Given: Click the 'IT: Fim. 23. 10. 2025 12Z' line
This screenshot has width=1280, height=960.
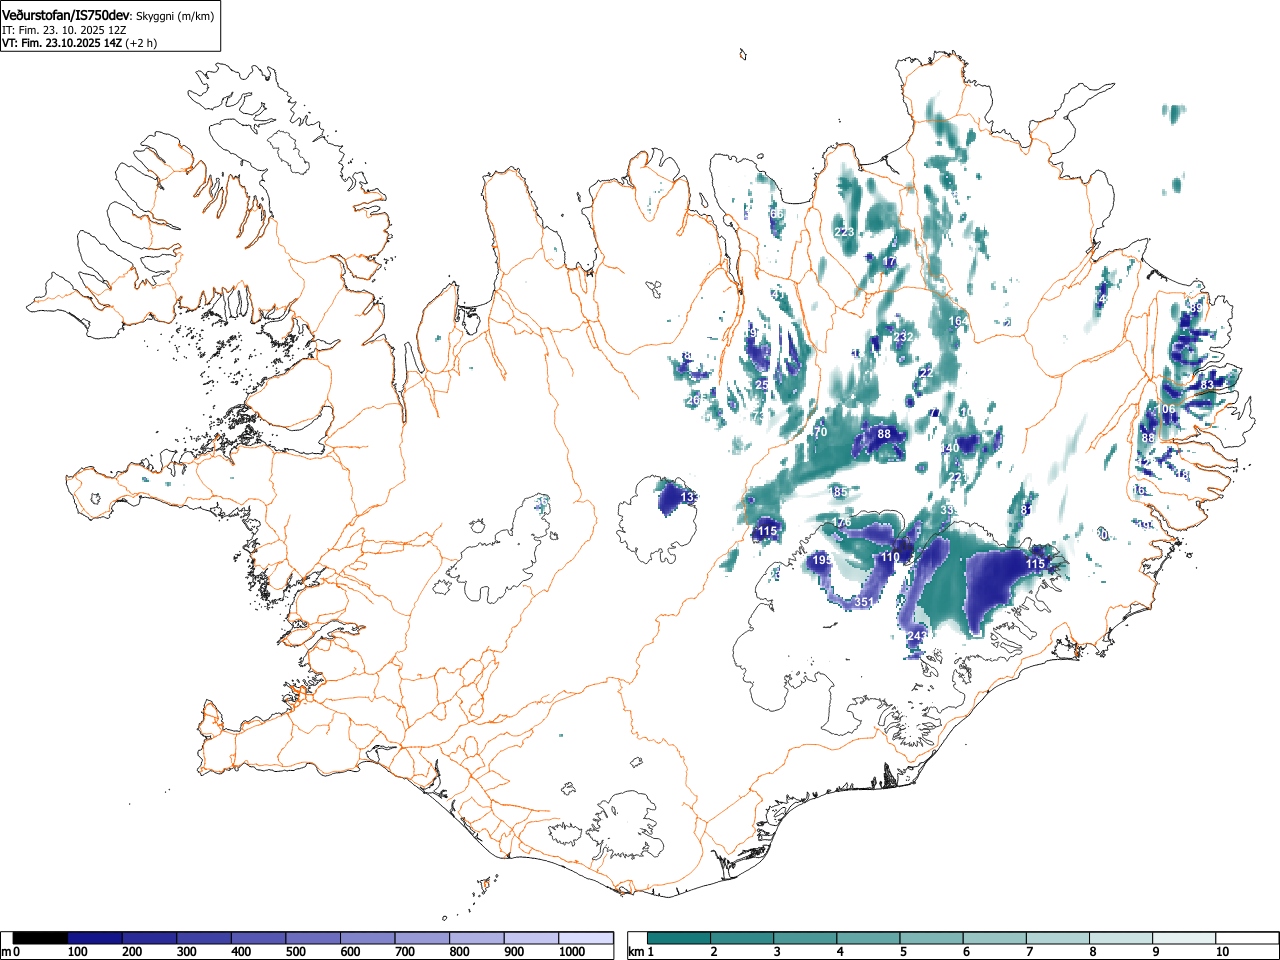Looking at the screenshot, I should 64,30.
